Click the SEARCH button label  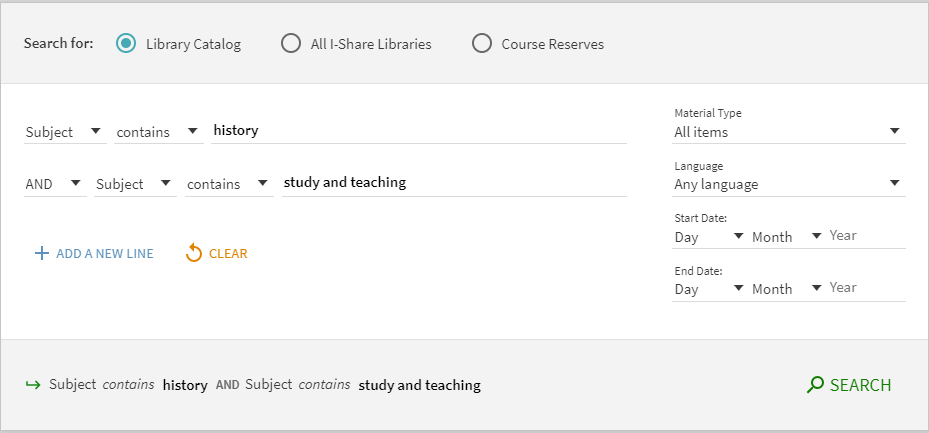(860, 385)
